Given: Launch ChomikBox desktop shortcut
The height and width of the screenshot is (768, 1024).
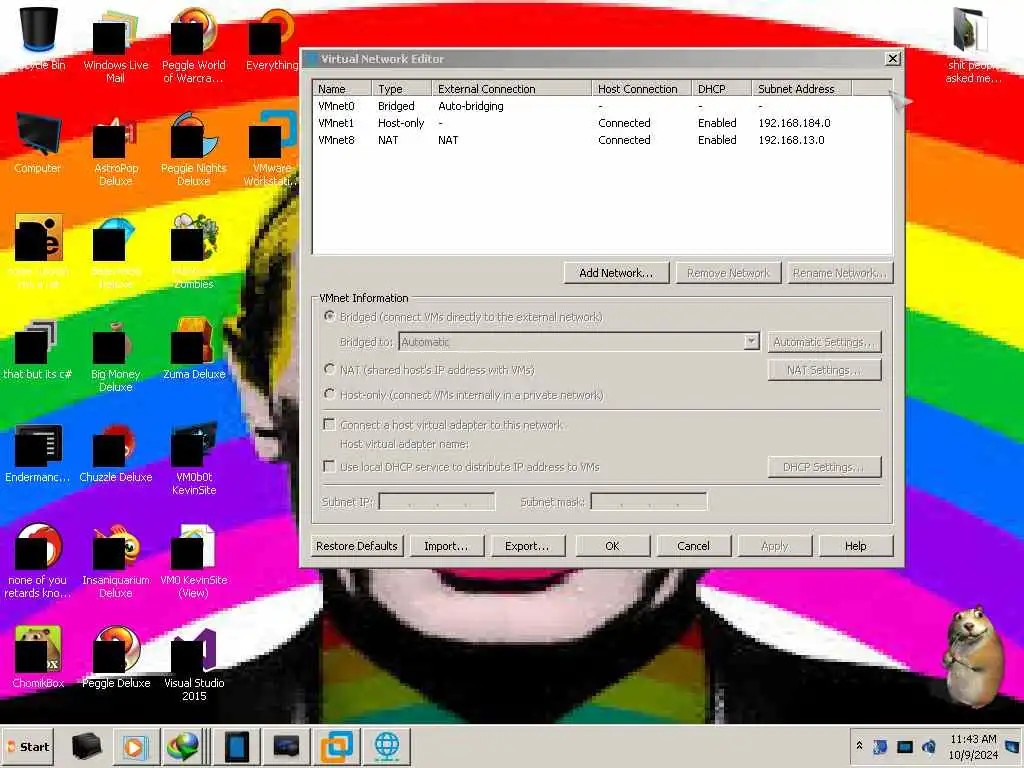Looking at the screenshot, I should (37, 656).
